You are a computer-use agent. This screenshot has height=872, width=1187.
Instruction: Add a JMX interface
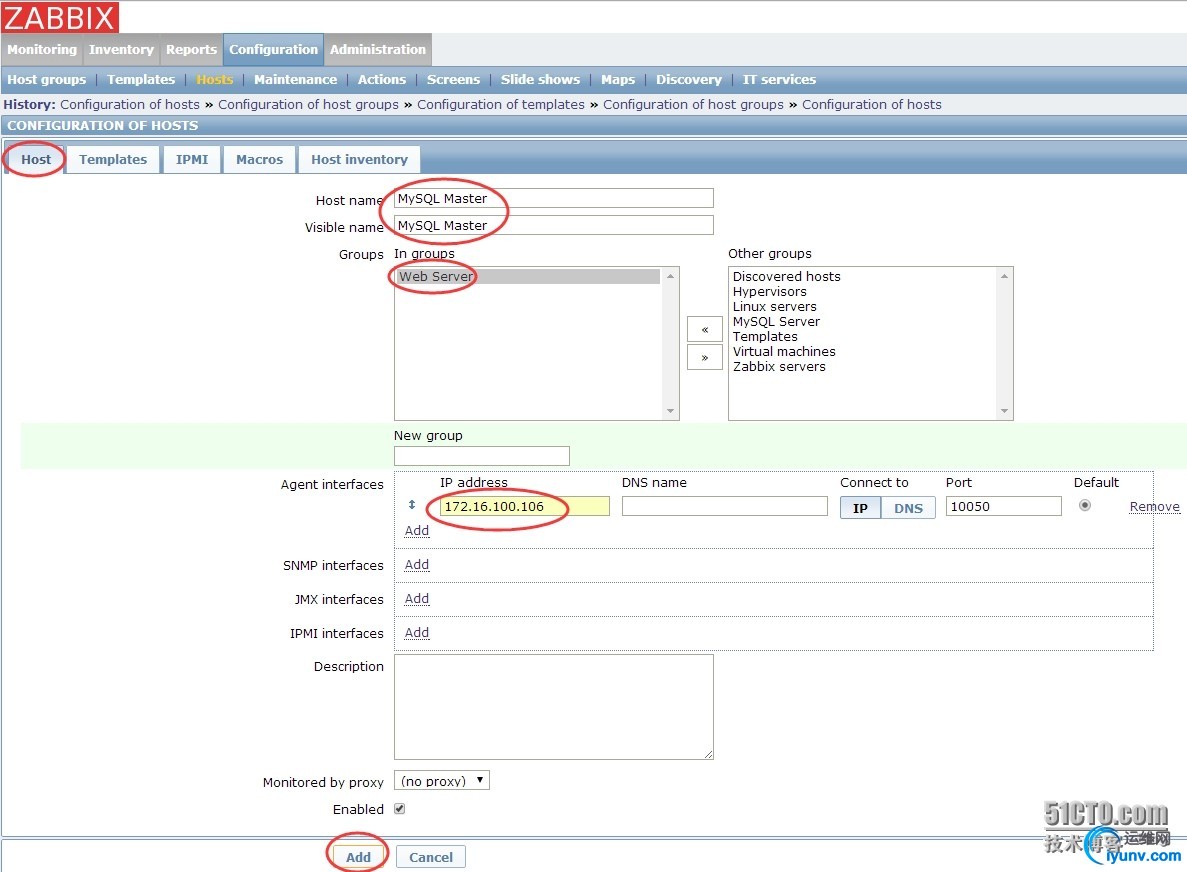416,599
